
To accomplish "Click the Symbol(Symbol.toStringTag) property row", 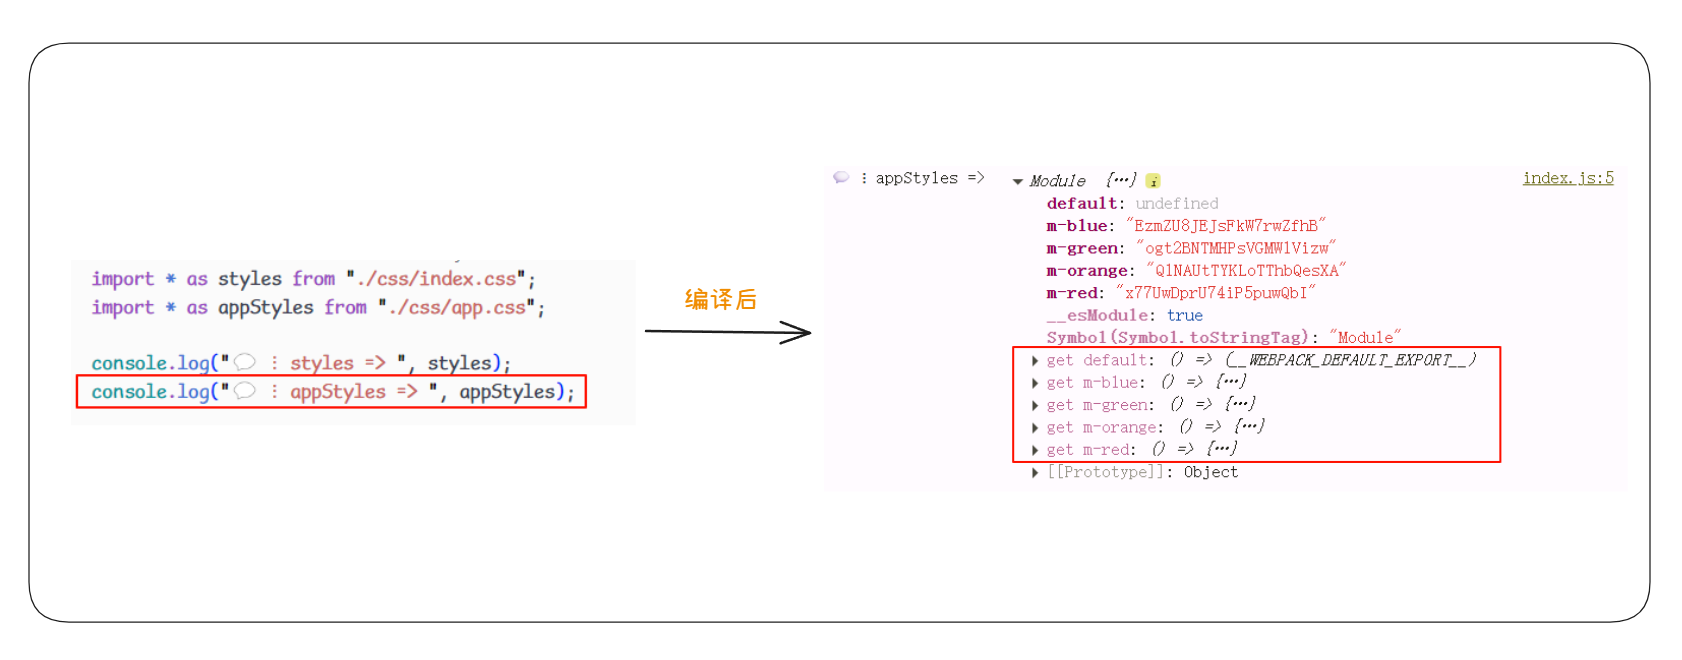I will click(1224, 338).
